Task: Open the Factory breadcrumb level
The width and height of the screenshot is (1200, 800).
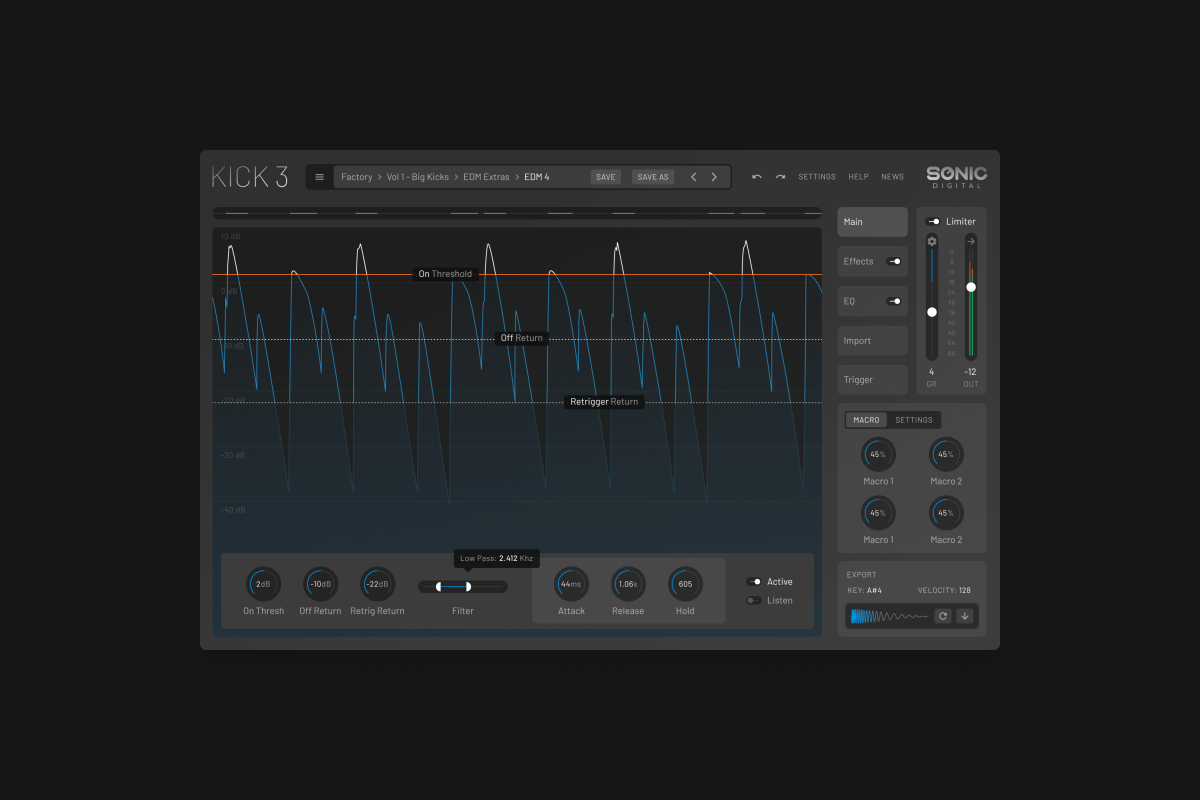Action: coord(356,177)
